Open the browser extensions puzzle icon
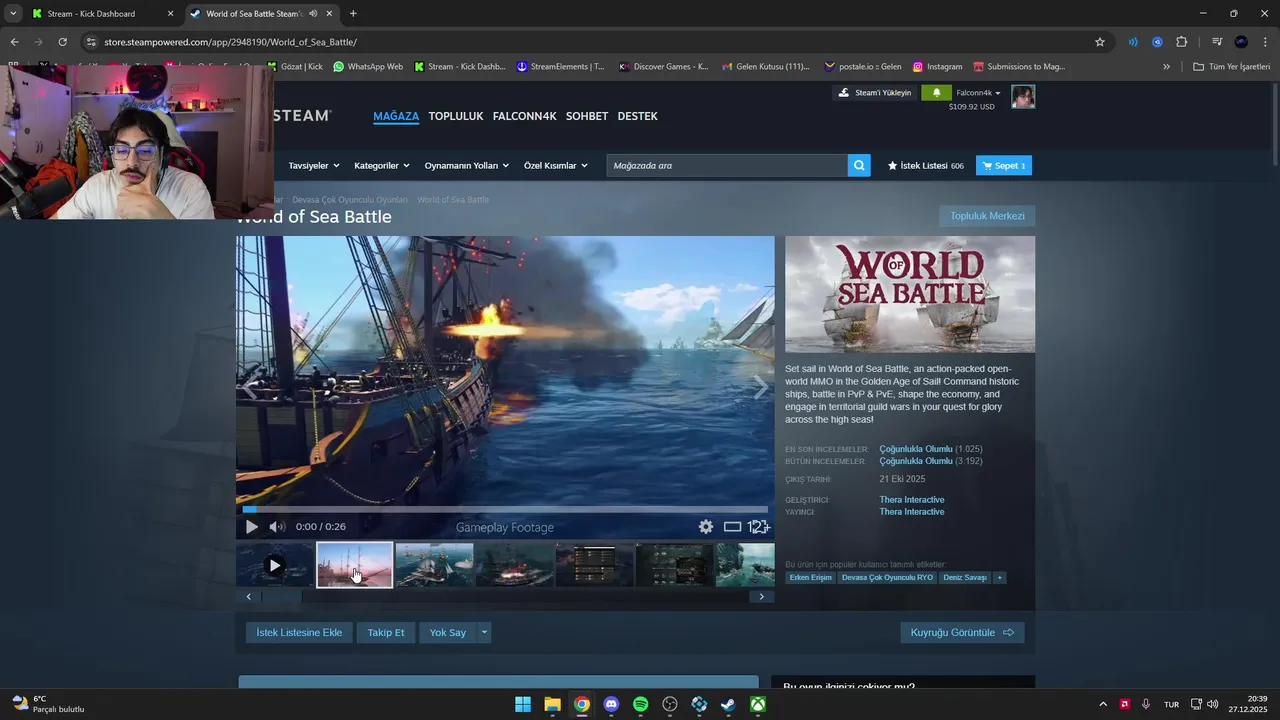The height and width of the screenshot is (720, 1280). pyautogui.click(x=1182, y=42)
